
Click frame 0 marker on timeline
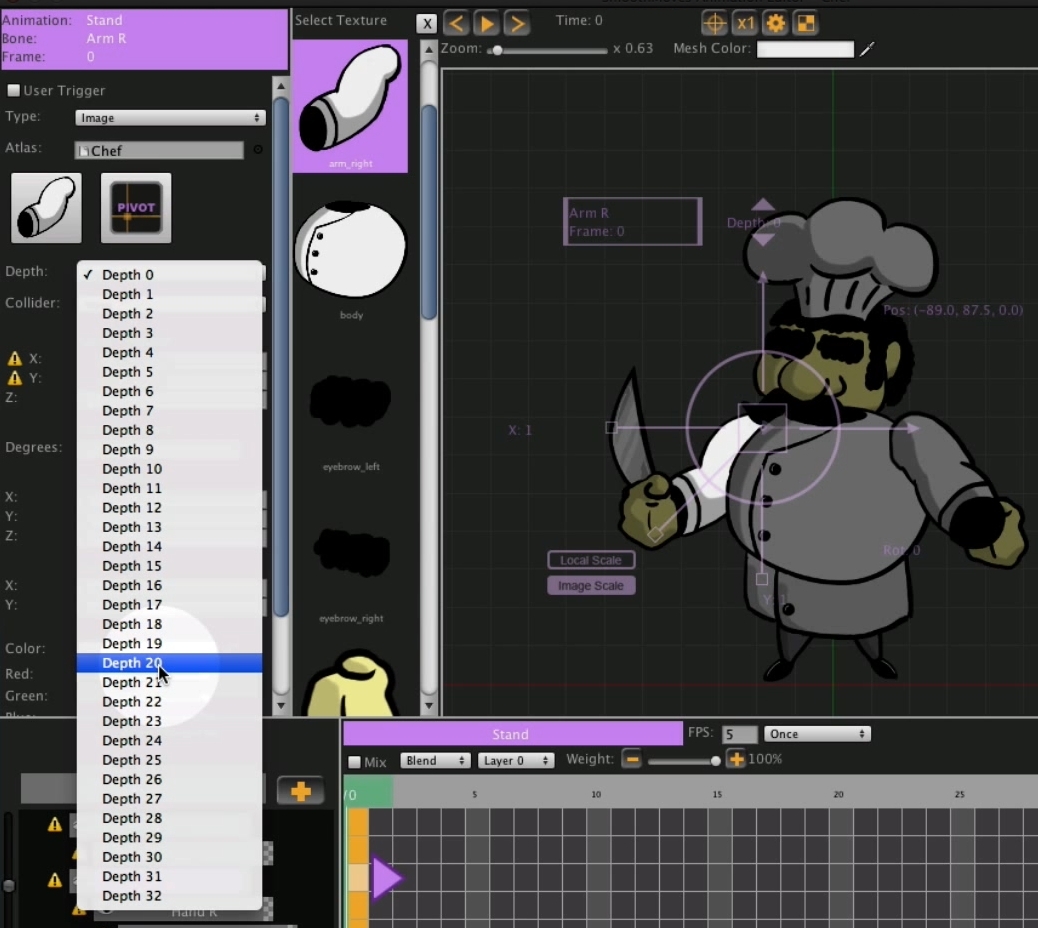(x=368, y=794)
